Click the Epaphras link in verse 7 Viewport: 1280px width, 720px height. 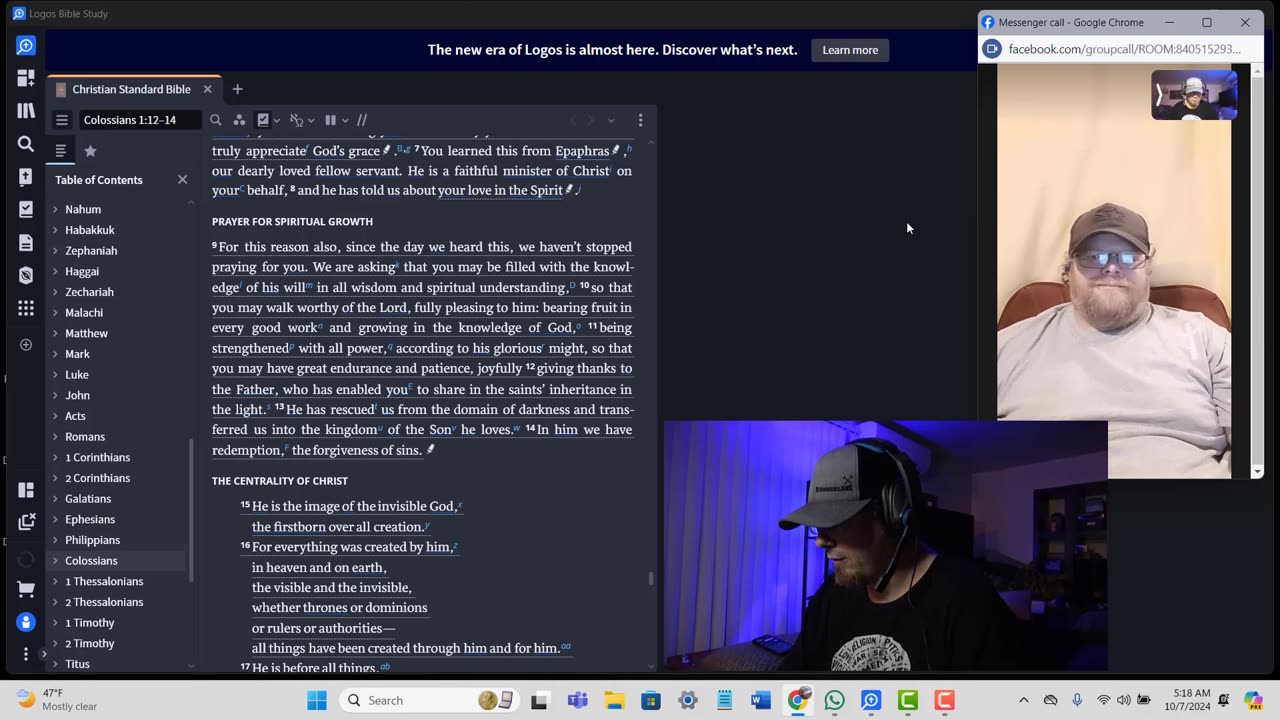tap(582, 151)
